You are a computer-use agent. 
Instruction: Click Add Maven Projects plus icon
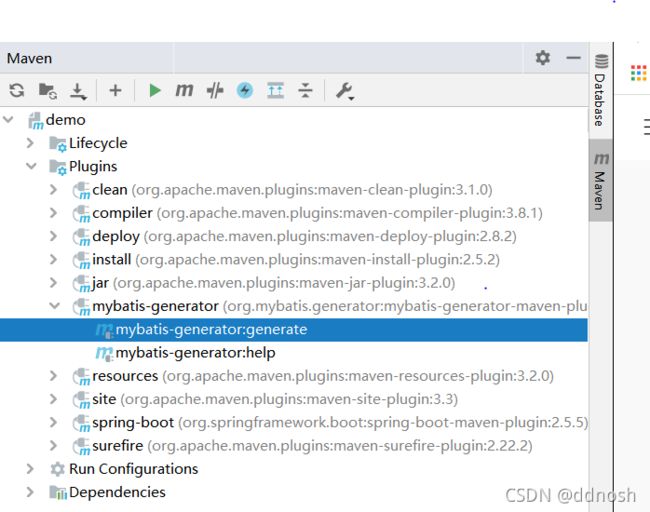click(x=115, y=90)
